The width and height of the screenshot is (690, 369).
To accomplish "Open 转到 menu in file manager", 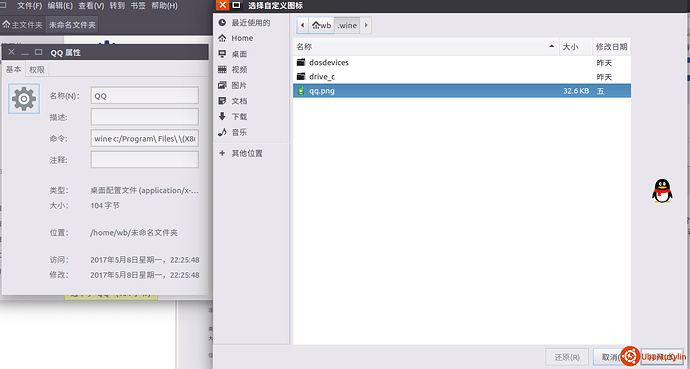I will pyautogui.click(x=117, y=6).
